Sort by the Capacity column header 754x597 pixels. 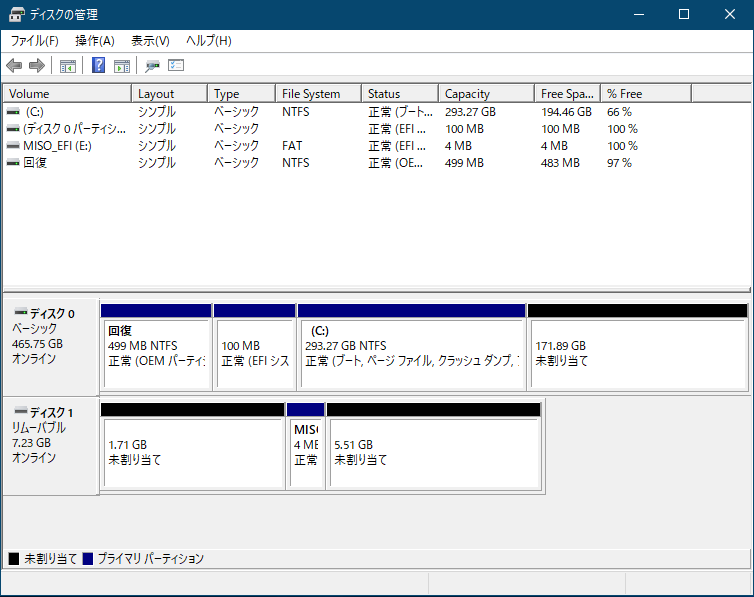[487, 93]
